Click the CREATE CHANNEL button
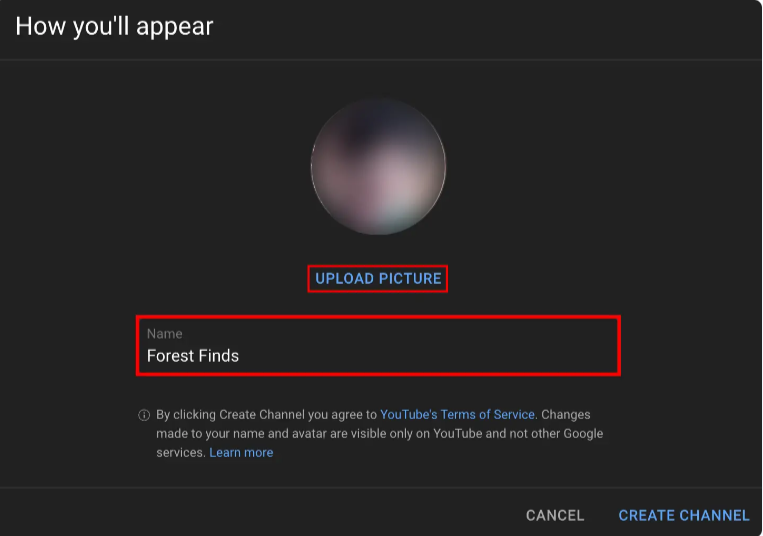Screen dimensions: 763x536 tap(684, 516)
